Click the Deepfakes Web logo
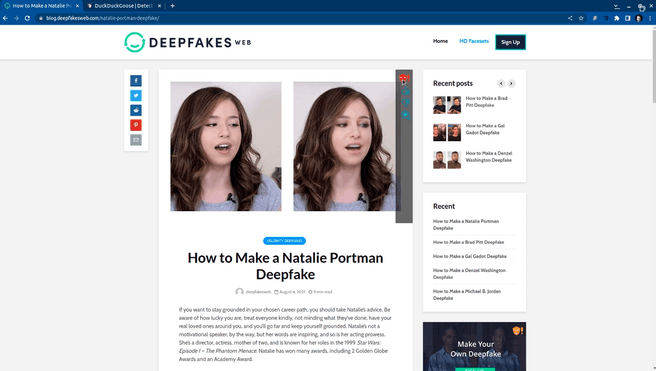Viewport: 656px width, 371px height. (187, 42)
